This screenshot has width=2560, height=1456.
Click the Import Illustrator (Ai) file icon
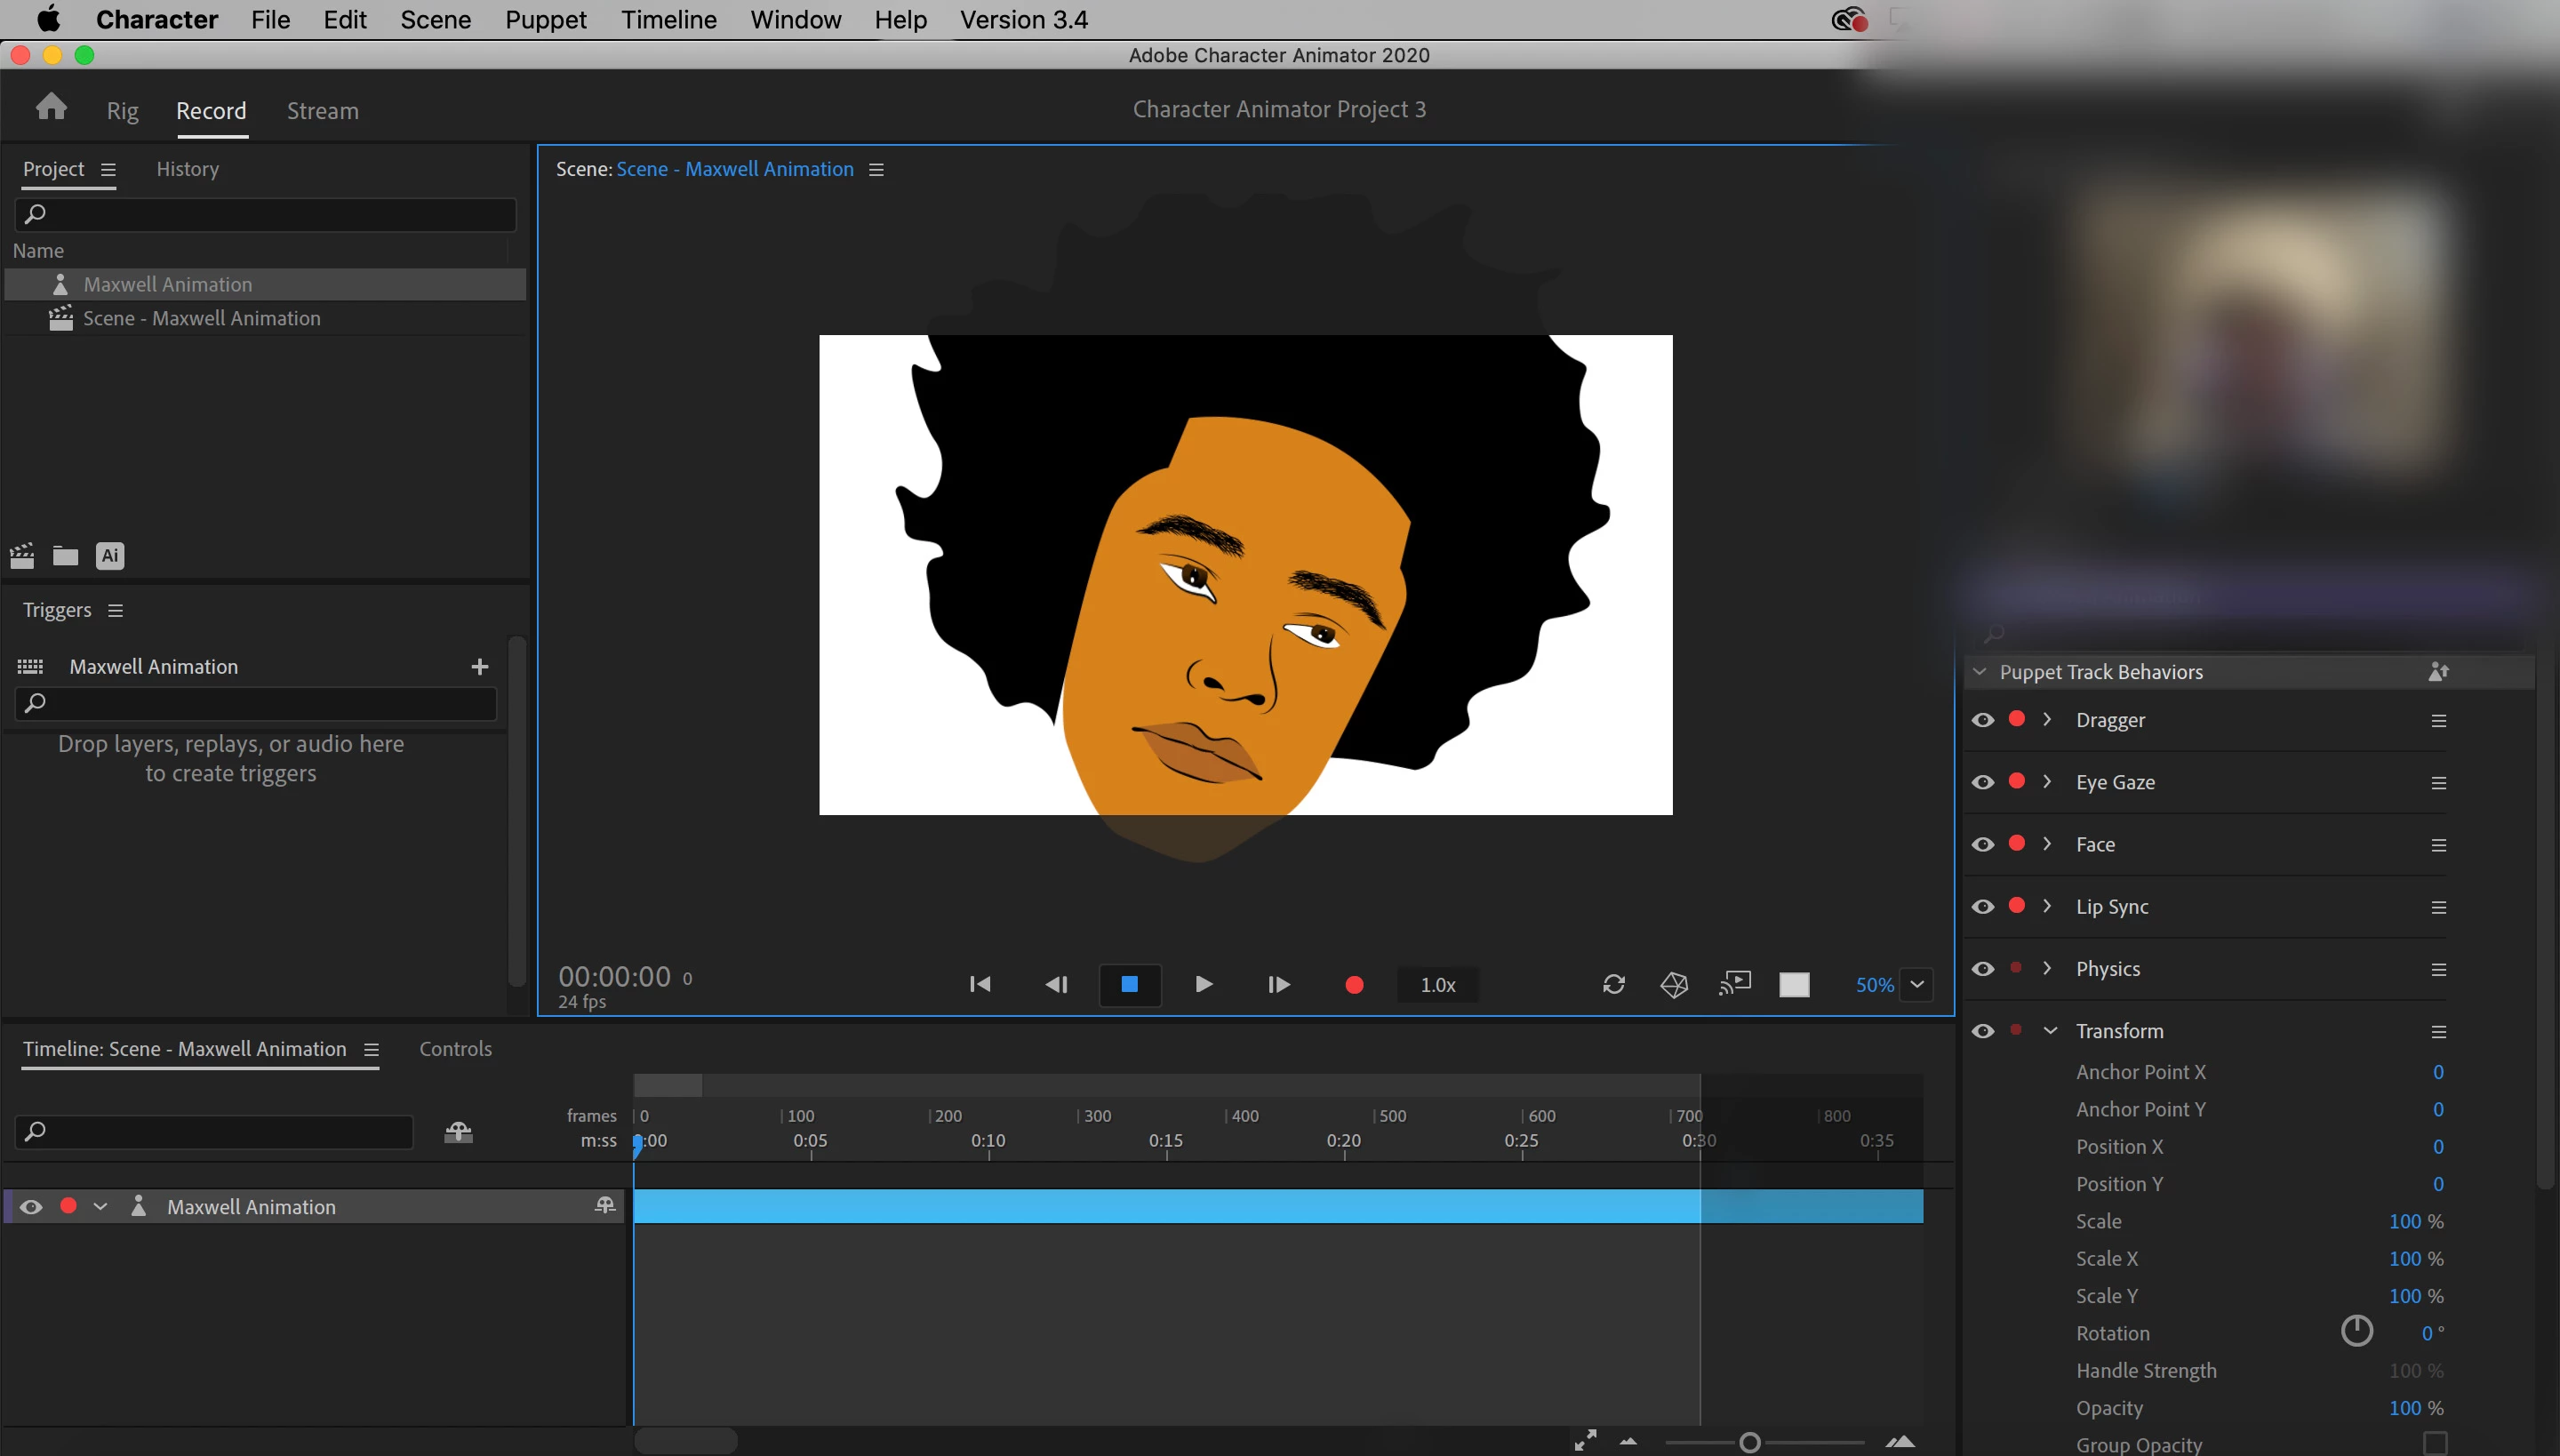(x=110, y=556)
